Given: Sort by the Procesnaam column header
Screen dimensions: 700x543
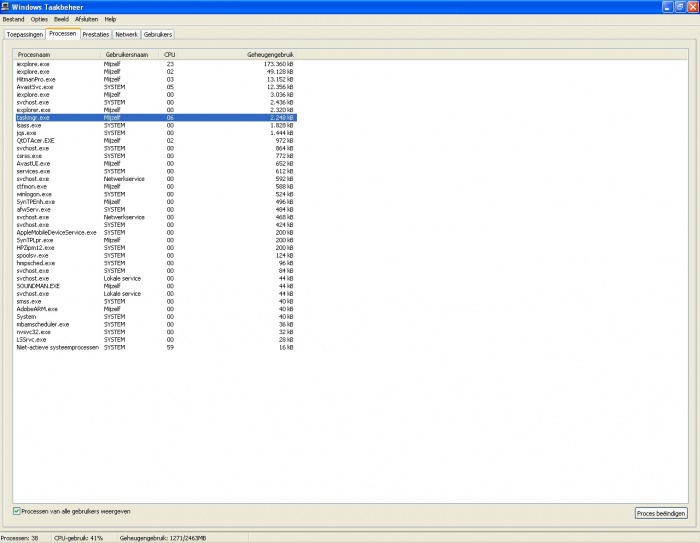Looking at the screenshot, I should tap(57, 54).
